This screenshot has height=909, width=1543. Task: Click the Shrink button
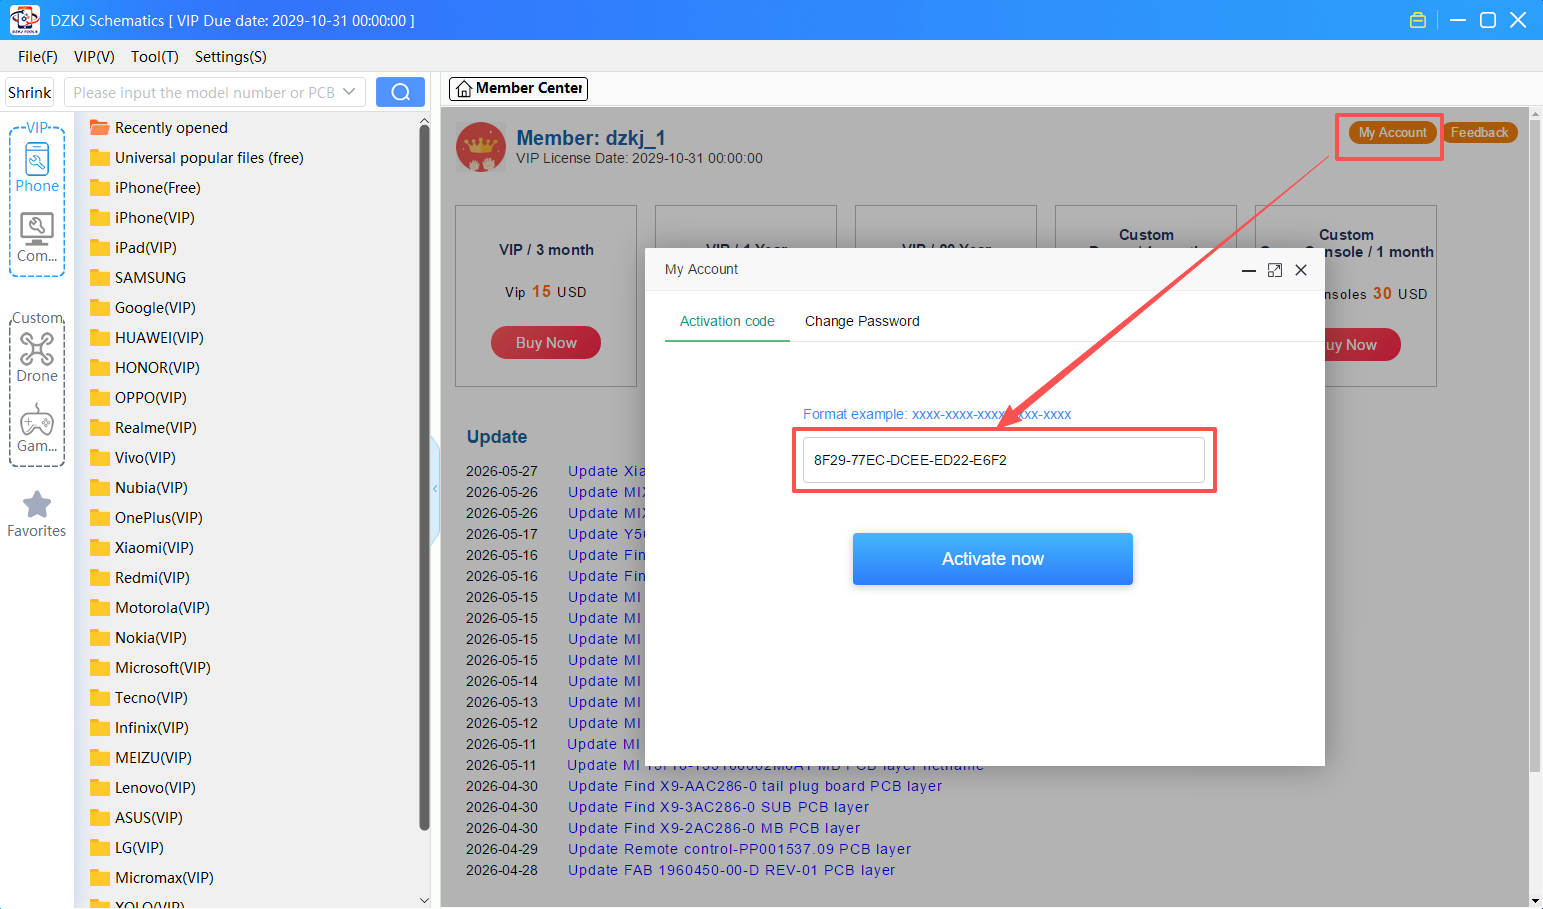(30, 92)
